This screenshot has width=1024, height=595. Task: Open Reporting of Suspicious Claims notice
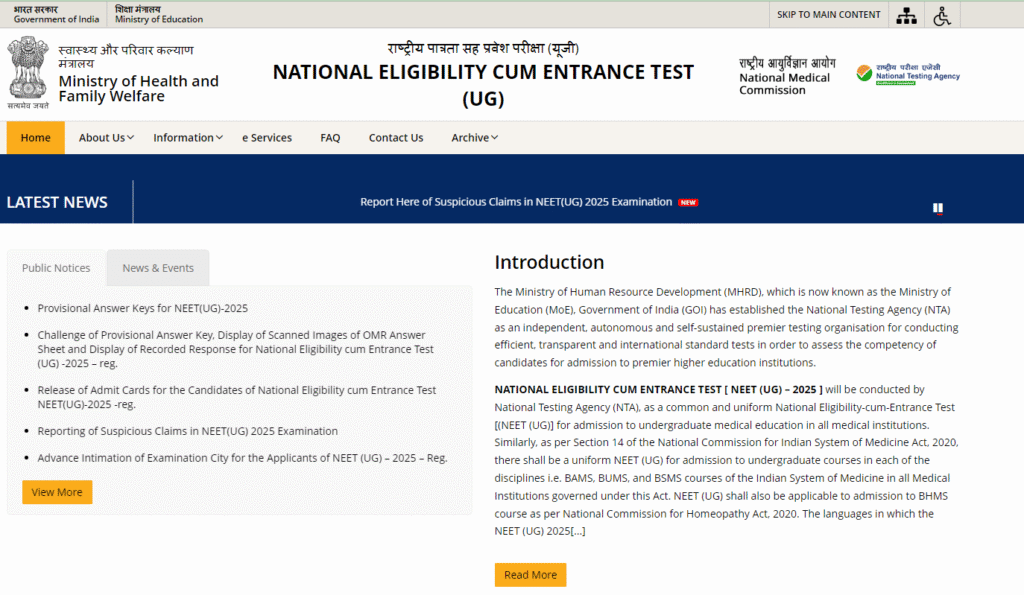point(187,431)
